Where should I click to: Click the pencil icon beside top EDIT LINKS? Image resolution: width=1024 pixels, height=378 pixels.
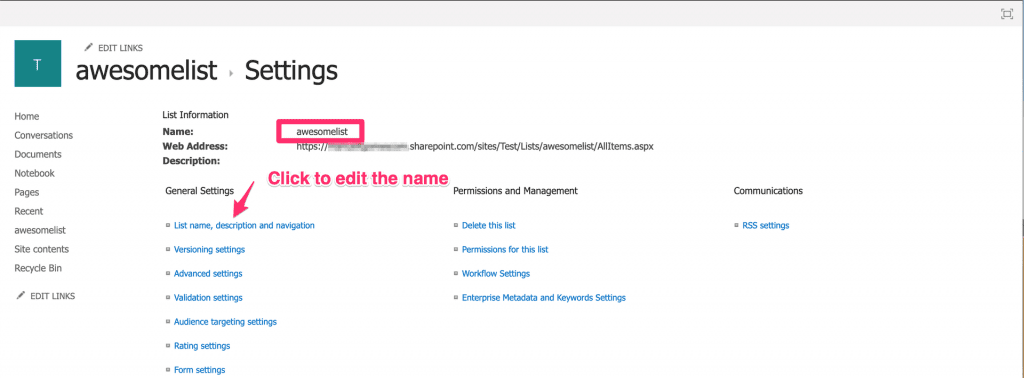click(89, 48)
